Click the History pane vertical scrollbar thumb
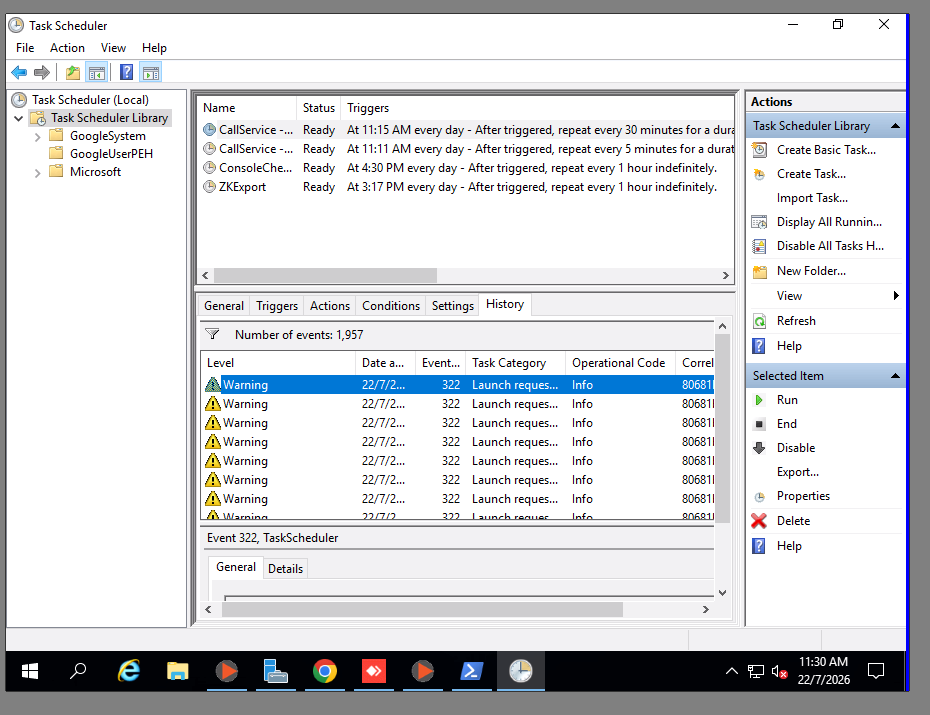The height and width of the screenshot is (715, 930). (722, 429)
